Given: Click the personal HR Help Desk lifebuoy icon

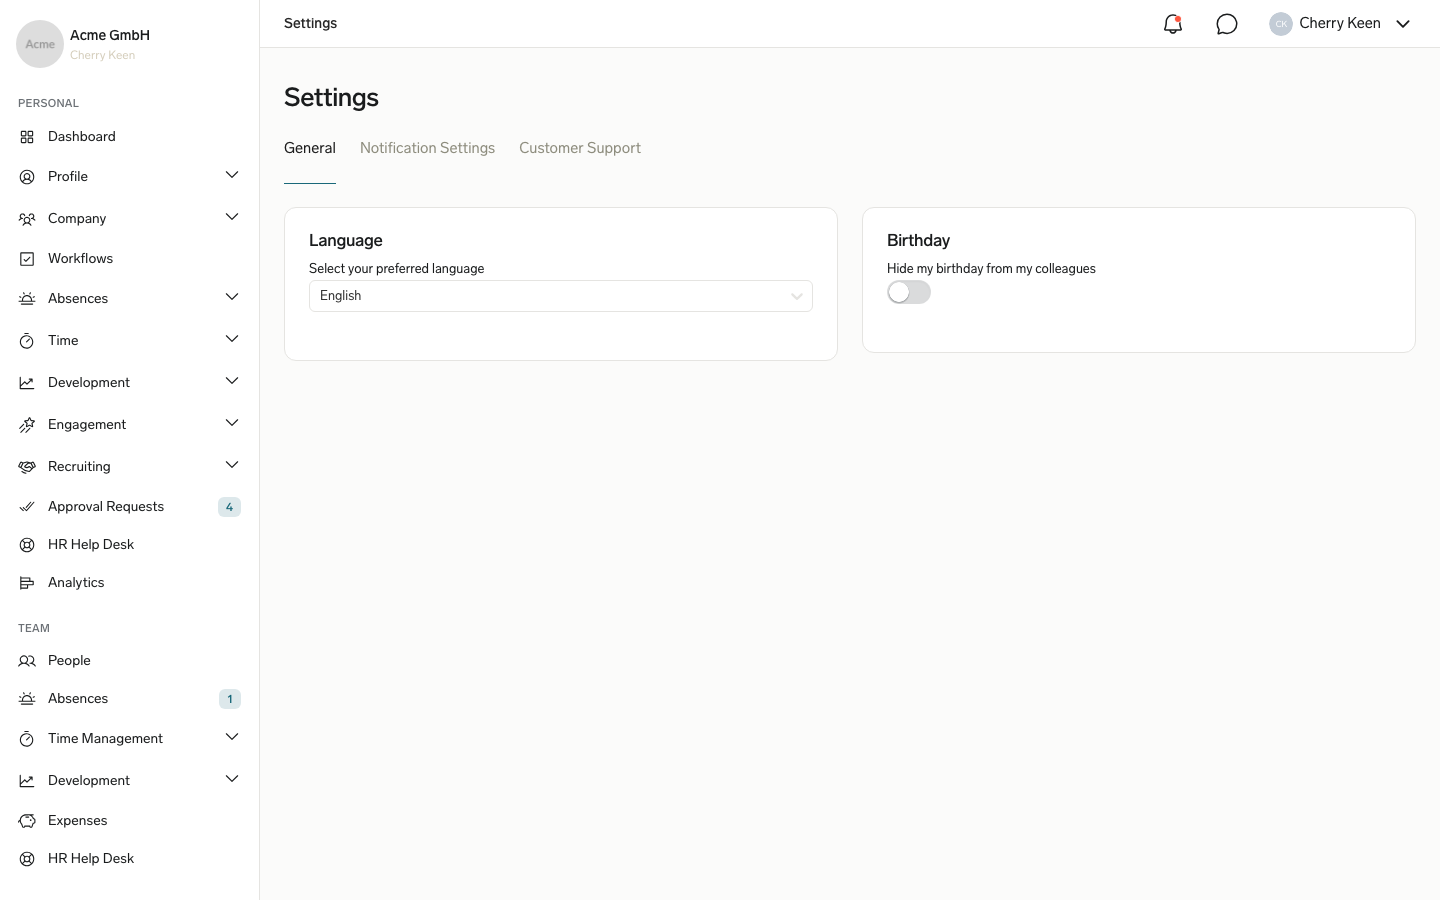Looking at the screenshot, I should pyautogui.click(x=27, y=545).
